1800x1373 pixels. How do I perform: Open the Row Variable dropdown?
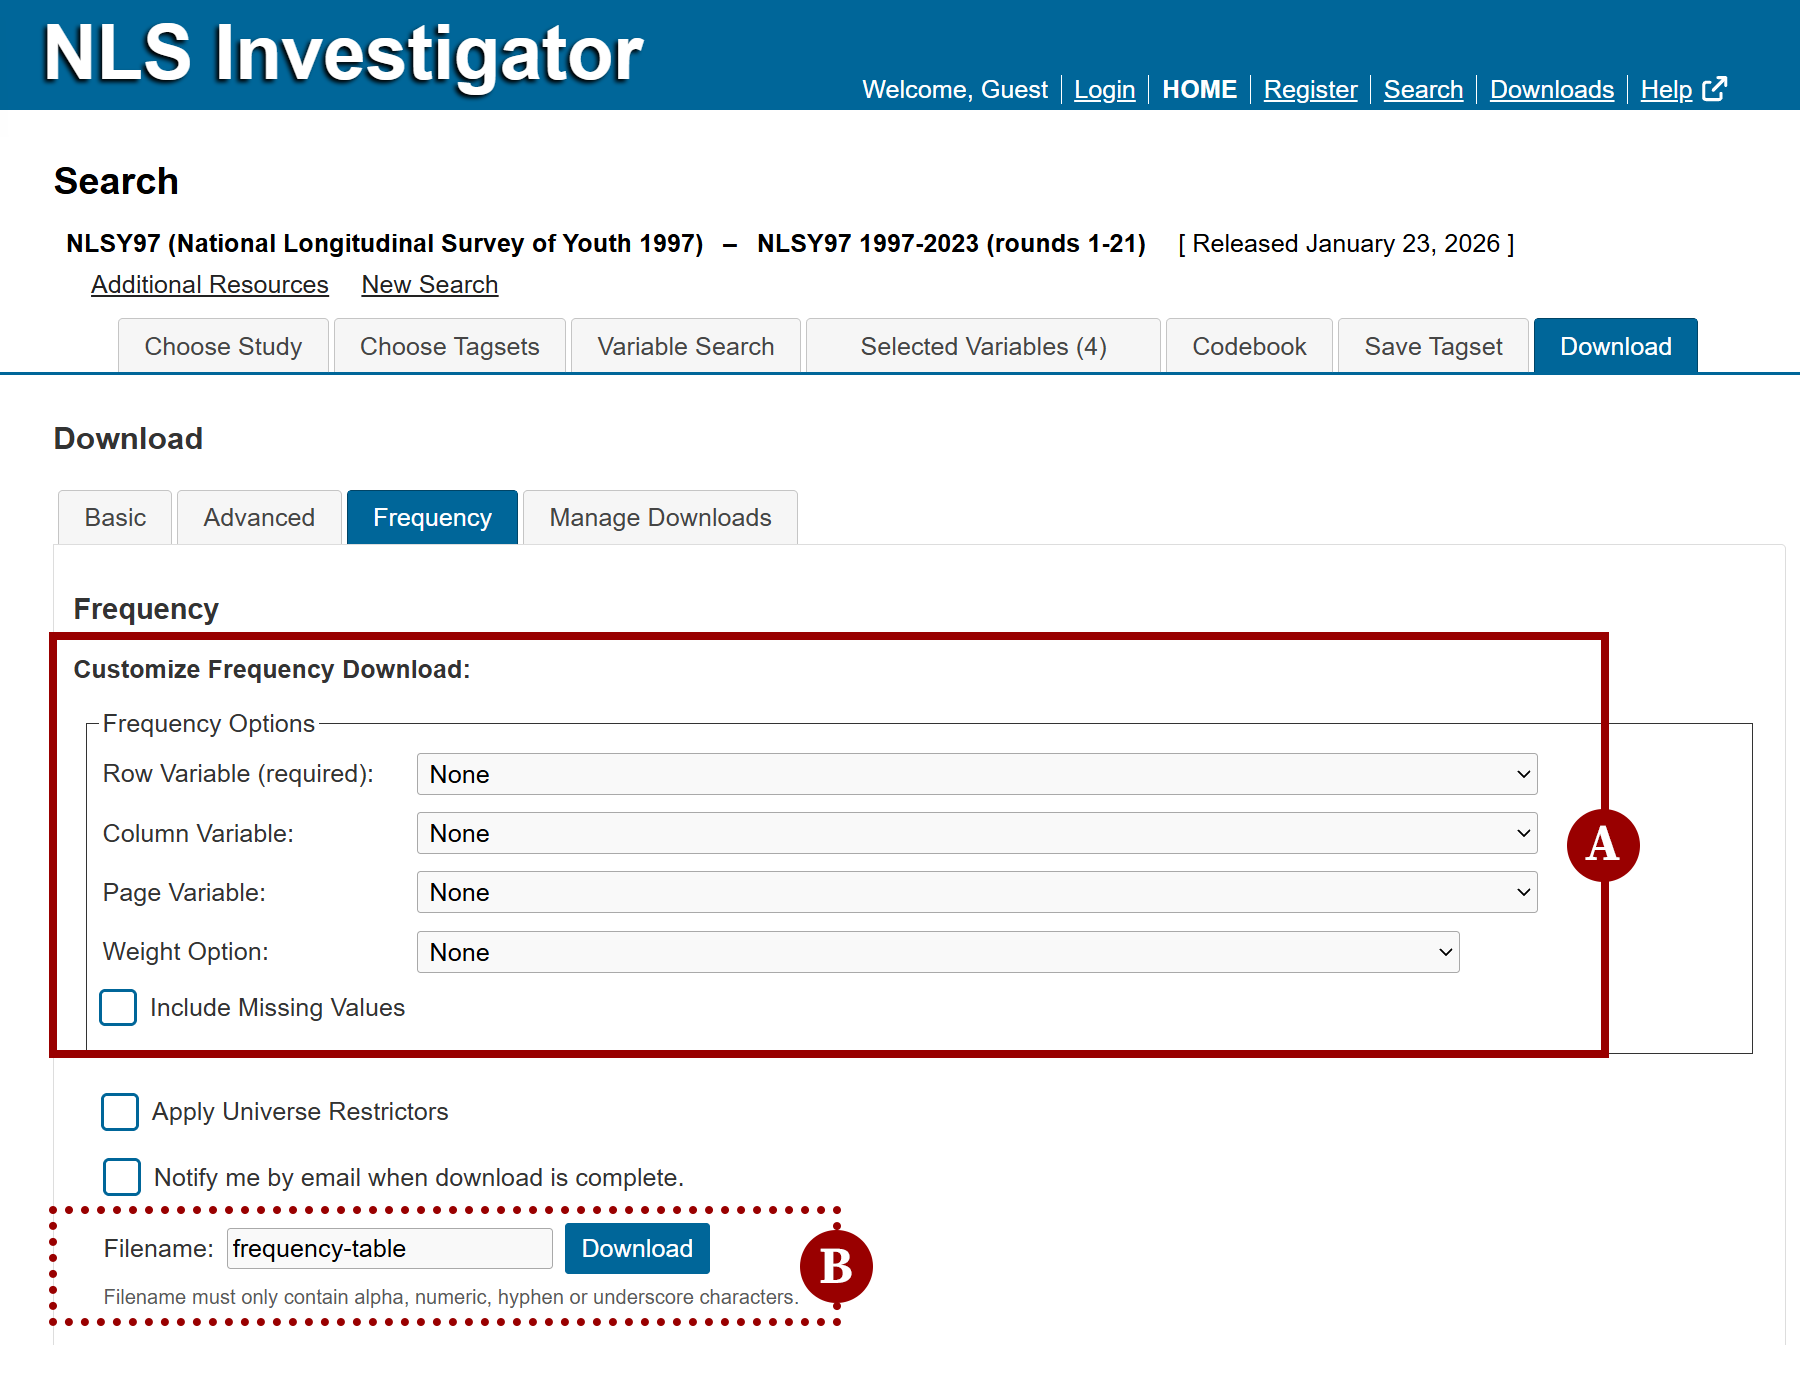(x=977, y=774)
